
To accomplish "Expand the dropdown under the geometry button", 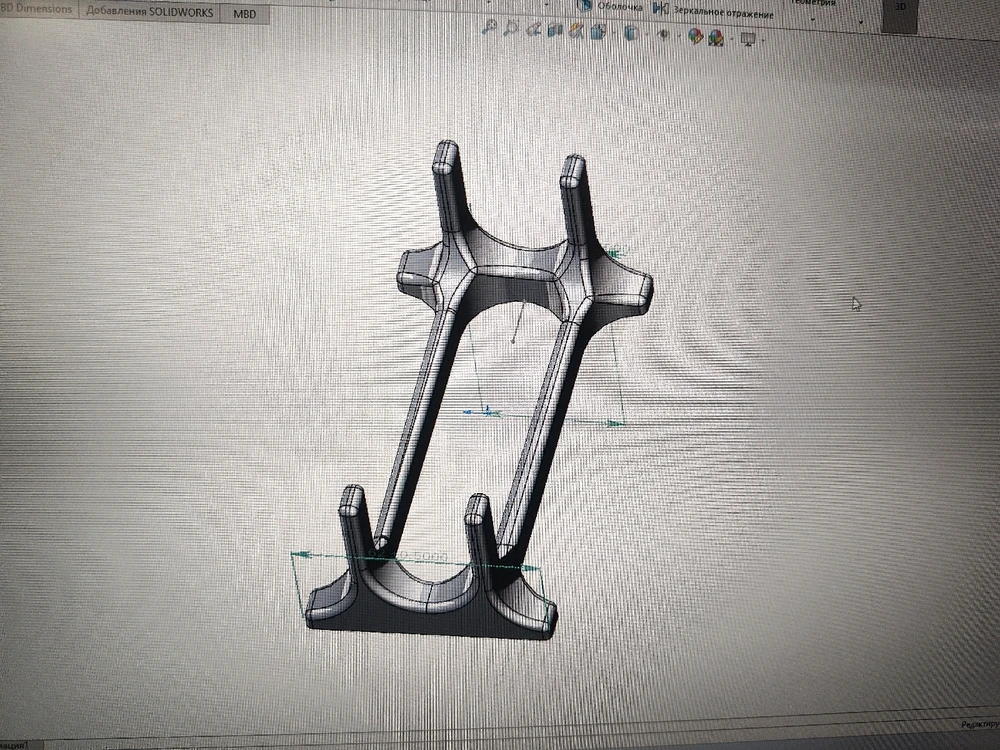I will 812,19.
